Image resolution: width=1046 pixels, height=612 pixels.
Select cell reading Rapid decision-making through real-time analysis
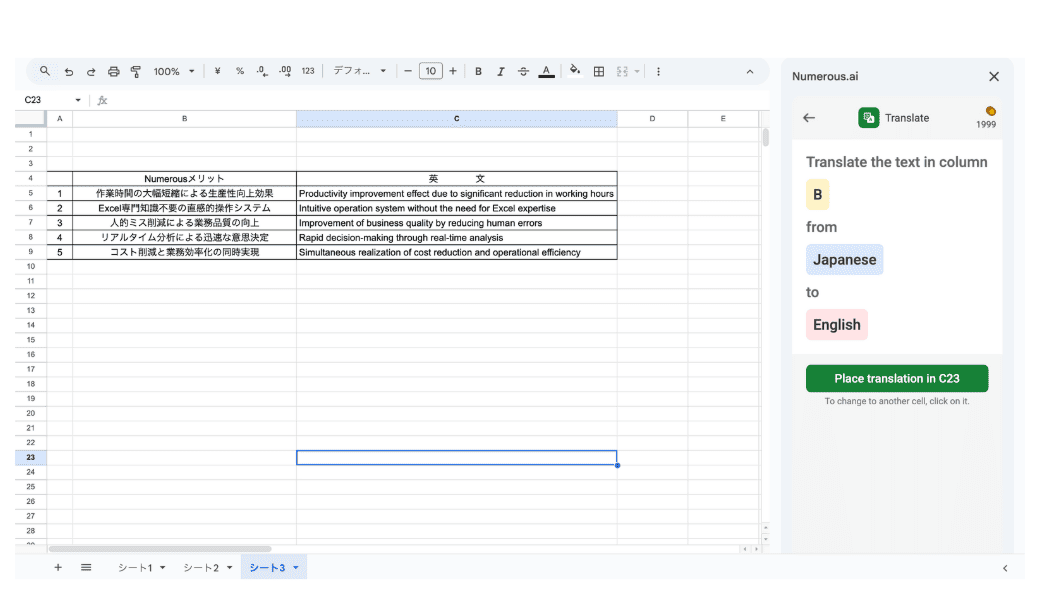click(x=456, y=238)
